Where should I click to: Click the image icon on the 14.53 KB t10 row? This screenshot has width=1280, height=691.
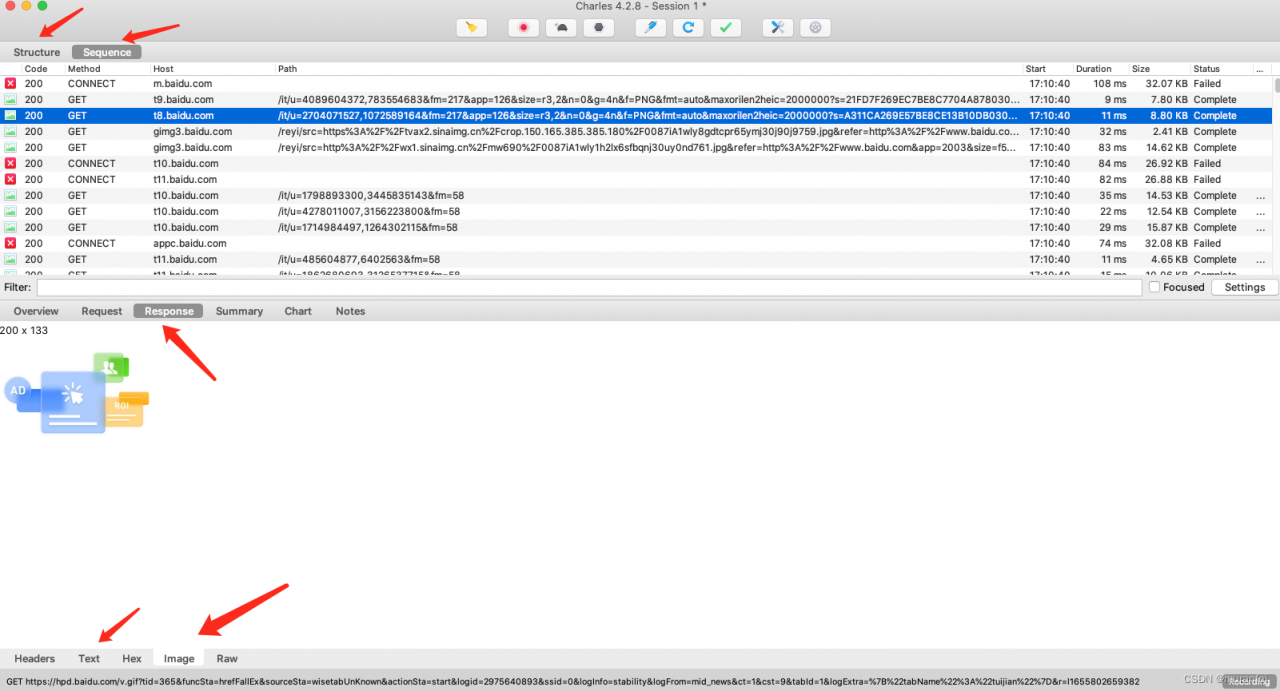(x=10, y=196)
